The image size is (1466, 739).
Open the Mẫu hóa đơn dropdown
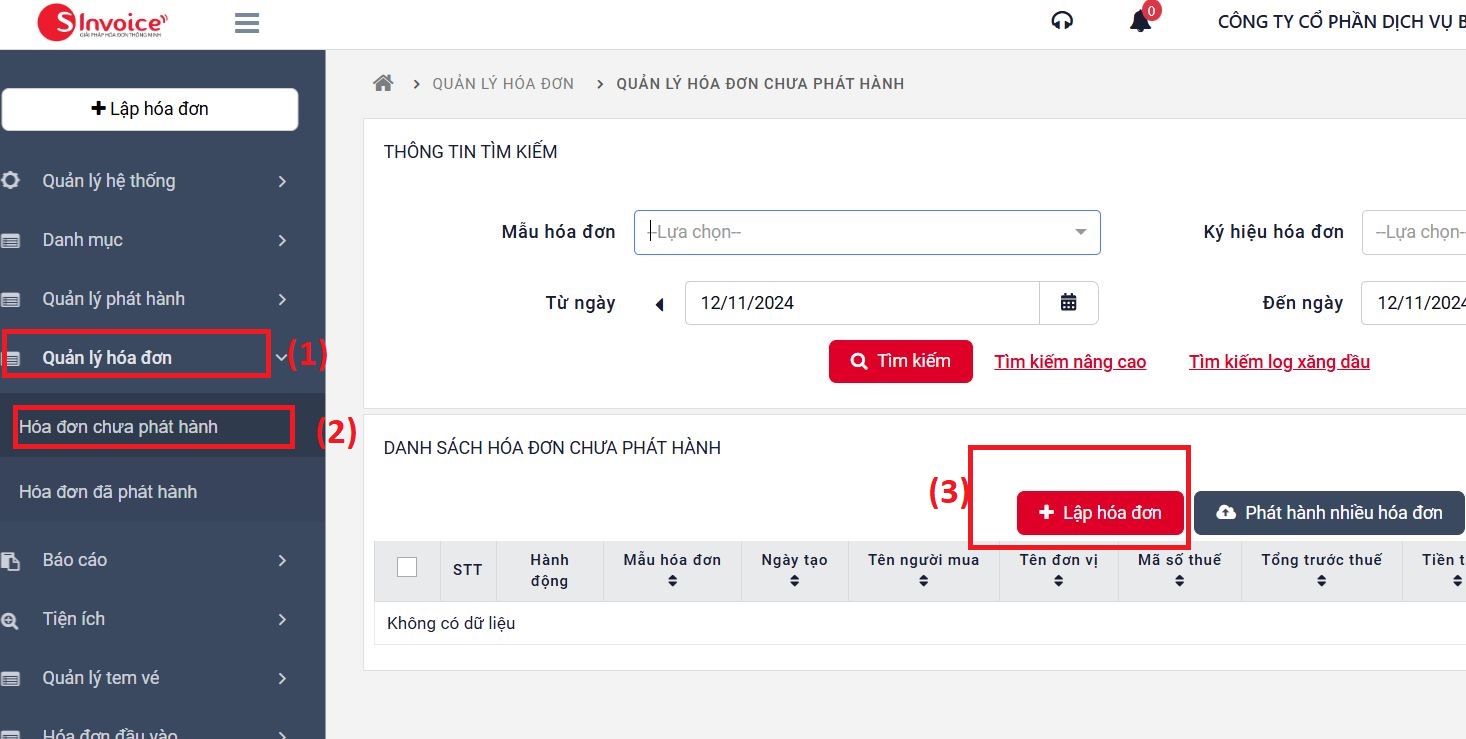(x=866, y=232)
